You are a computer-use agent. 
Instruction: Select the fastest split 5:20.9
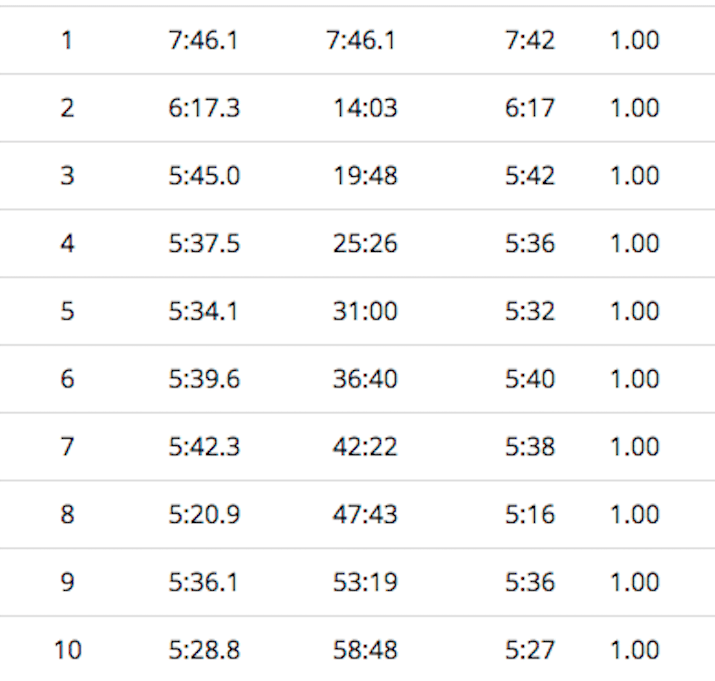204,515
